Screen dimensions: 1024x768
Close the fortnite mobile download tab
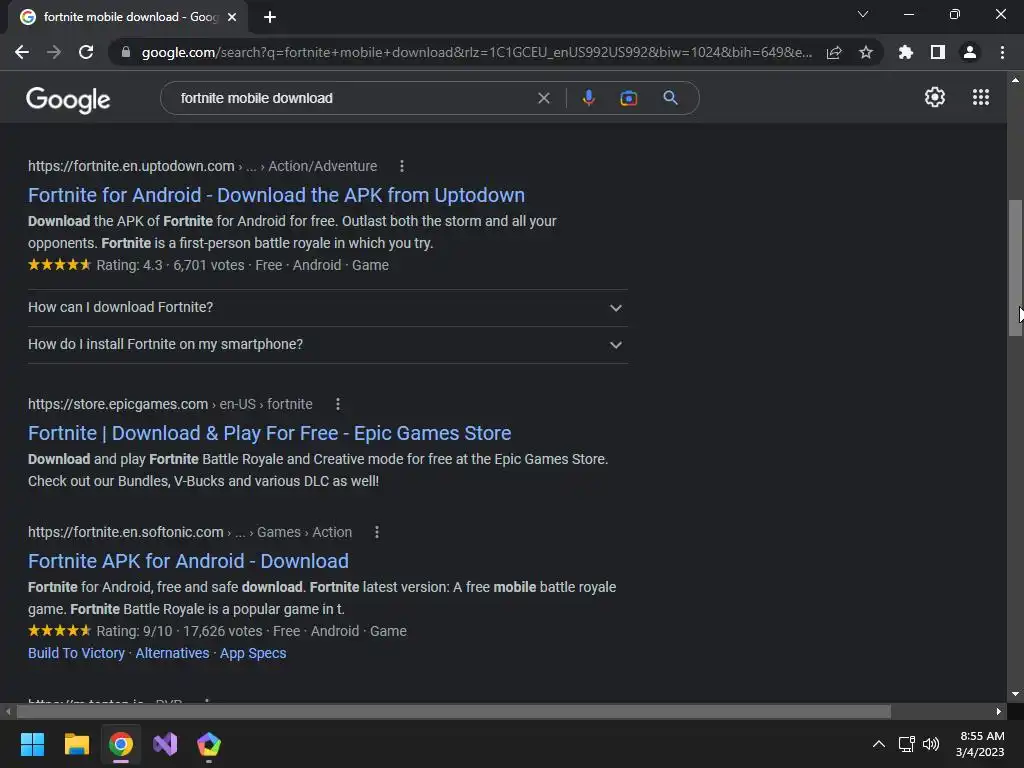(x=232, y=17)
